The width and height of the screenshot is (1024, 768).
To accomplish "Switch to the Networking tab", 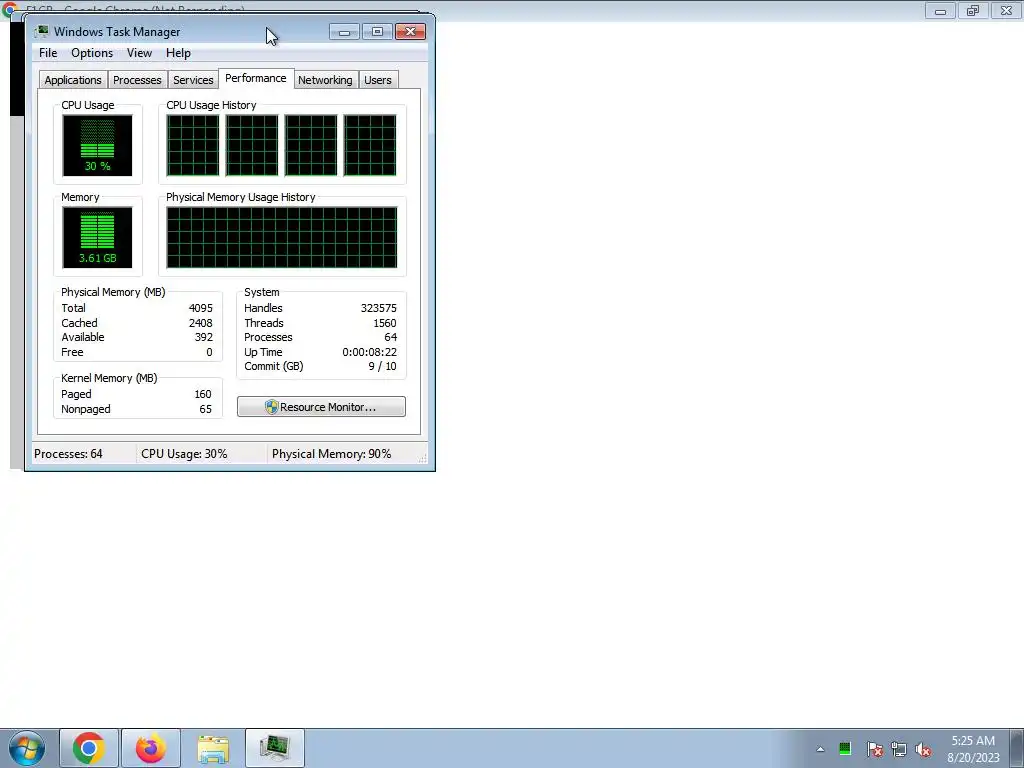I will [x=325, y=80].
